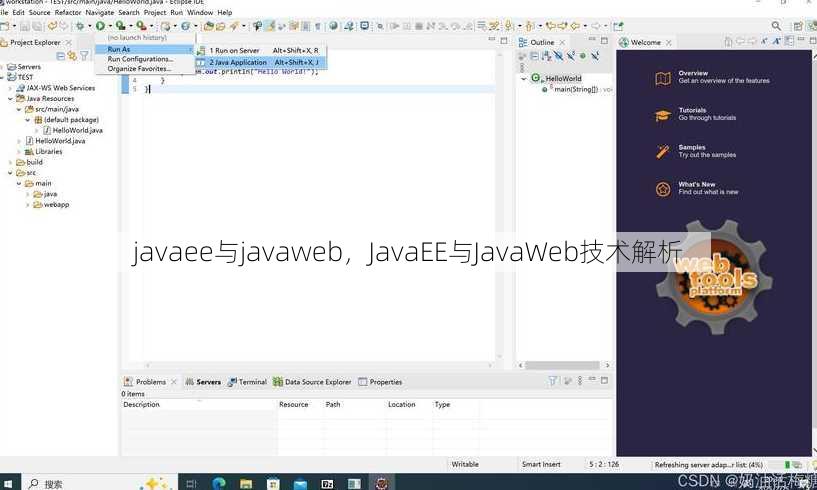Open the Window menu
This screenshot has height=490, width=817.
pos(200,12)
